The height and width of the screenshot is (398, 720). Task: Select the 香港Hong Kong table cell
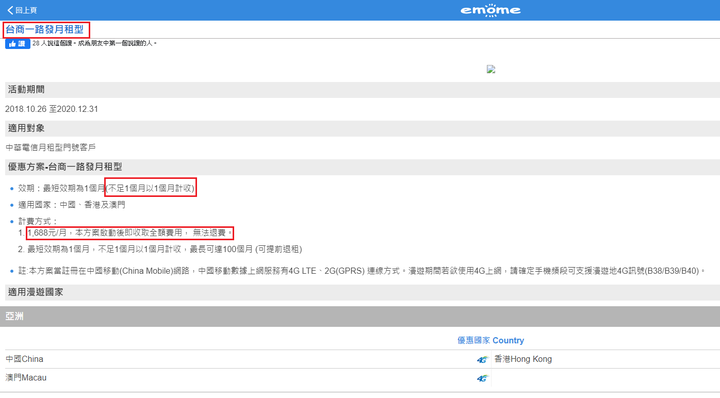coord(606,359)
